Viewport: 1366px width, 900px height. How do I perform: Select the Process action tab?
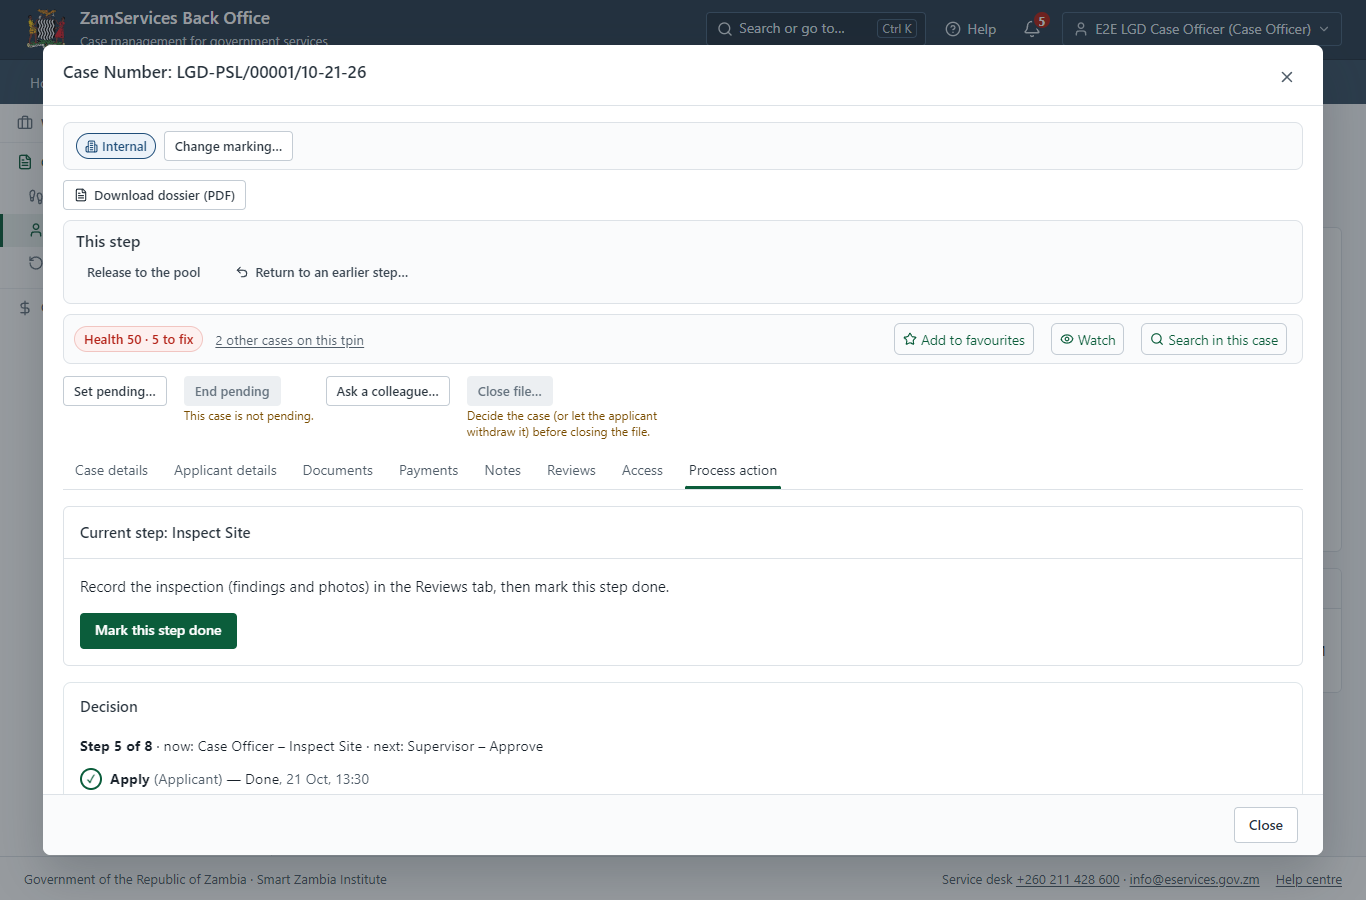(x=733, y=470)
